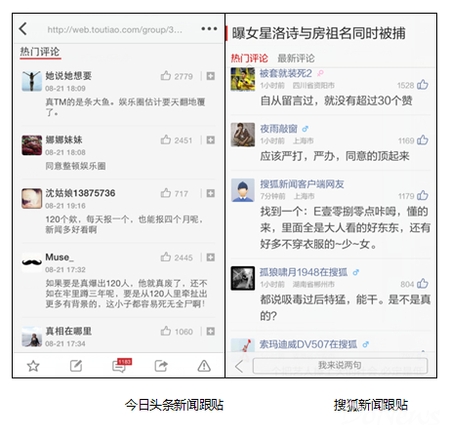Write a comment with the pencil icon
450x435 pixels.
[76, 366]
